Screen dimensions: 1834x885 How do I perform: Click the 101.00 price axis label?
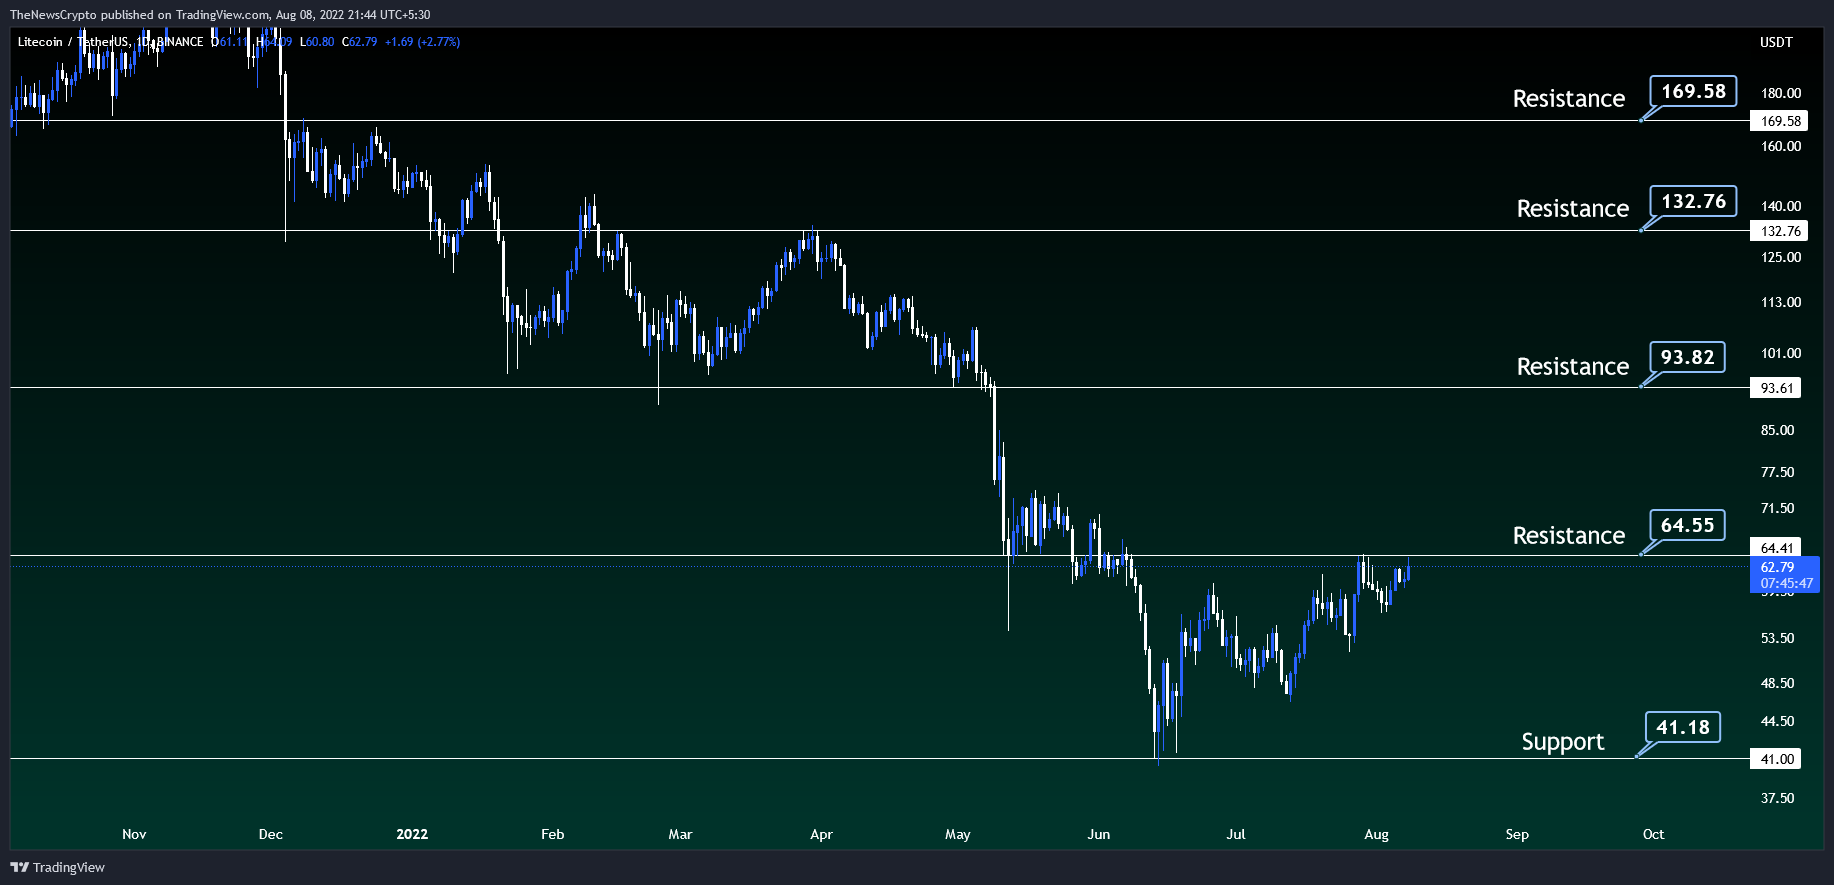(1780, 353)
